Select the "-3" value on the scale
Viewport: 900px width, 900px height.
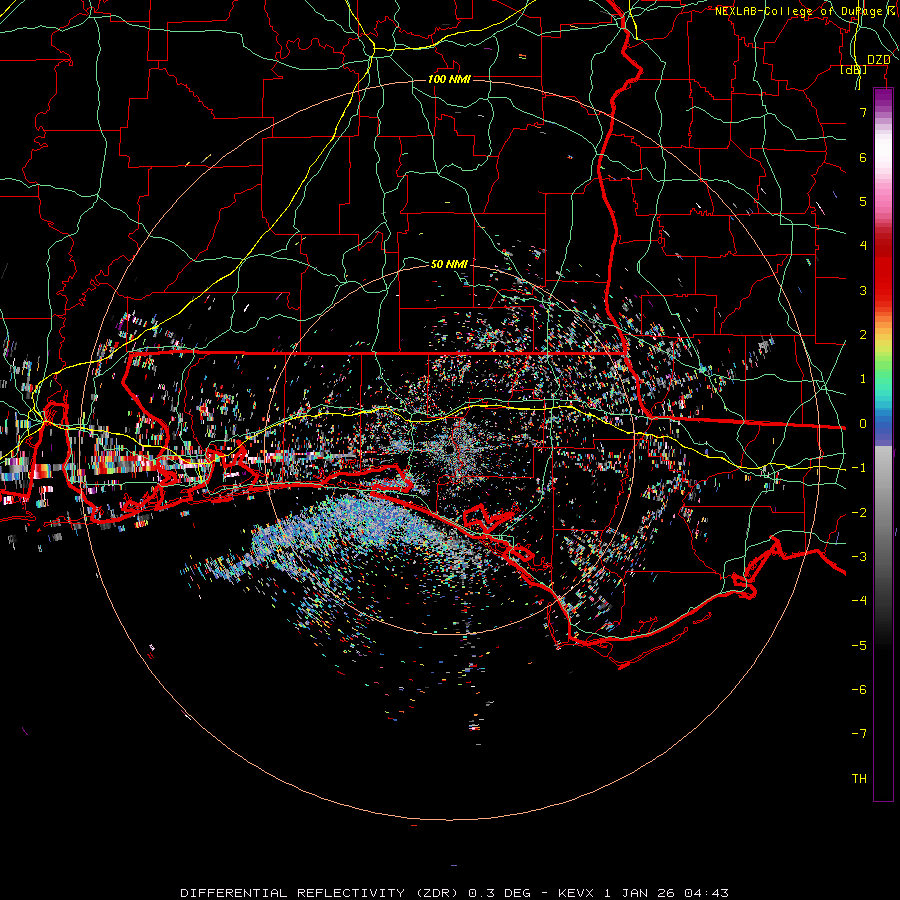pos(859,557)
